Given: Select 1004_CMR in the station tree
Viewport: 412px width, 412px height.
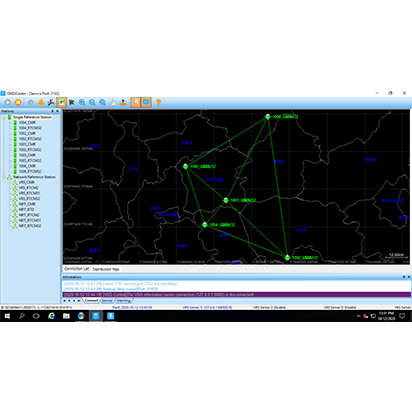Looking at the screenshot, I should click(27, 123).
